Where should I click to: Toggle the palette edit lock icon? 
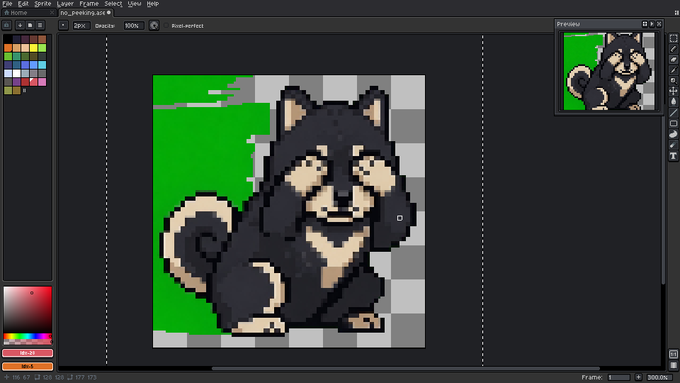pos(7,26)
